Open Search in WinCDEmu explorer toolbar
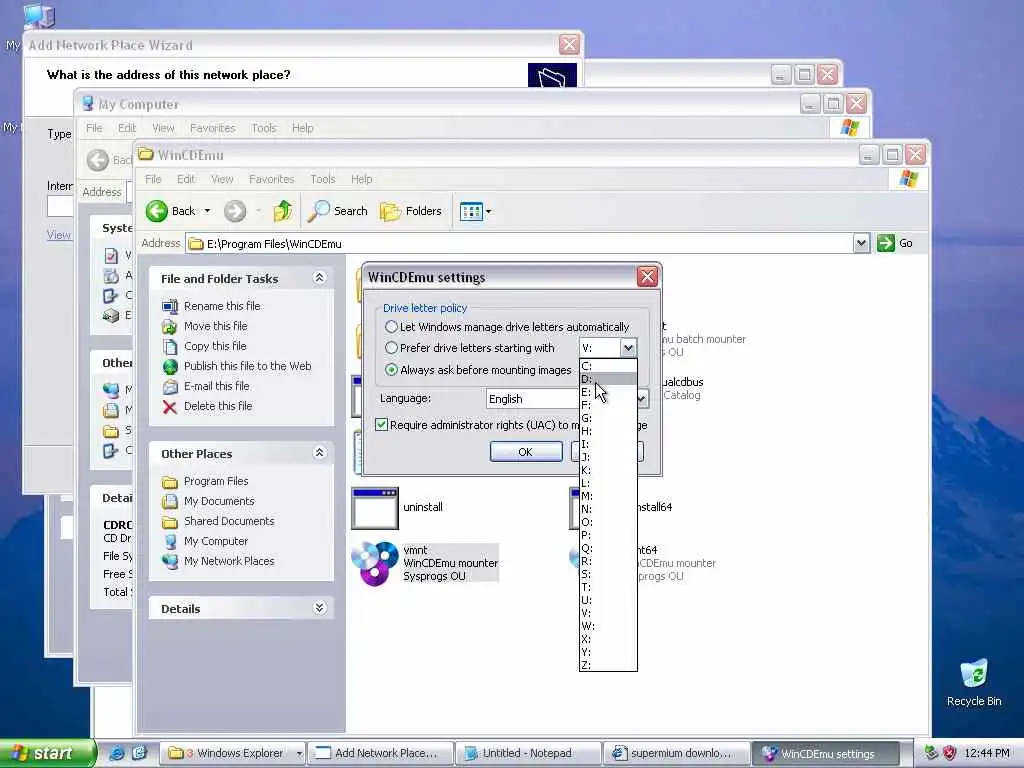This screenshot has width=1024, height=768. point(338,211)
